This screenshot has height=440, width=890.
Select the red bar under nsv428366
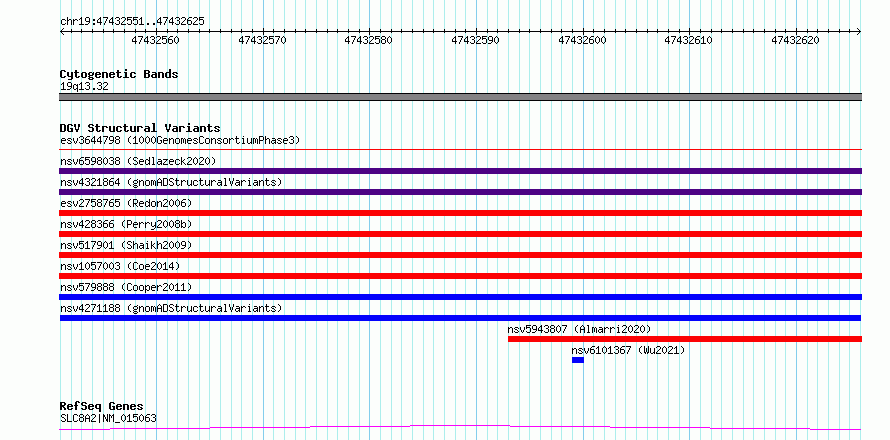tap(460, 234)
